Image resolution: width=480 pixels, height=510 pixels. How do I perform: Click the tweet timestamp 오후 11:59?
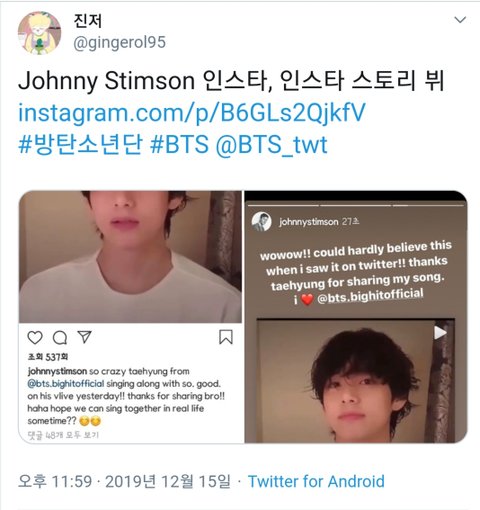point(55,482)
